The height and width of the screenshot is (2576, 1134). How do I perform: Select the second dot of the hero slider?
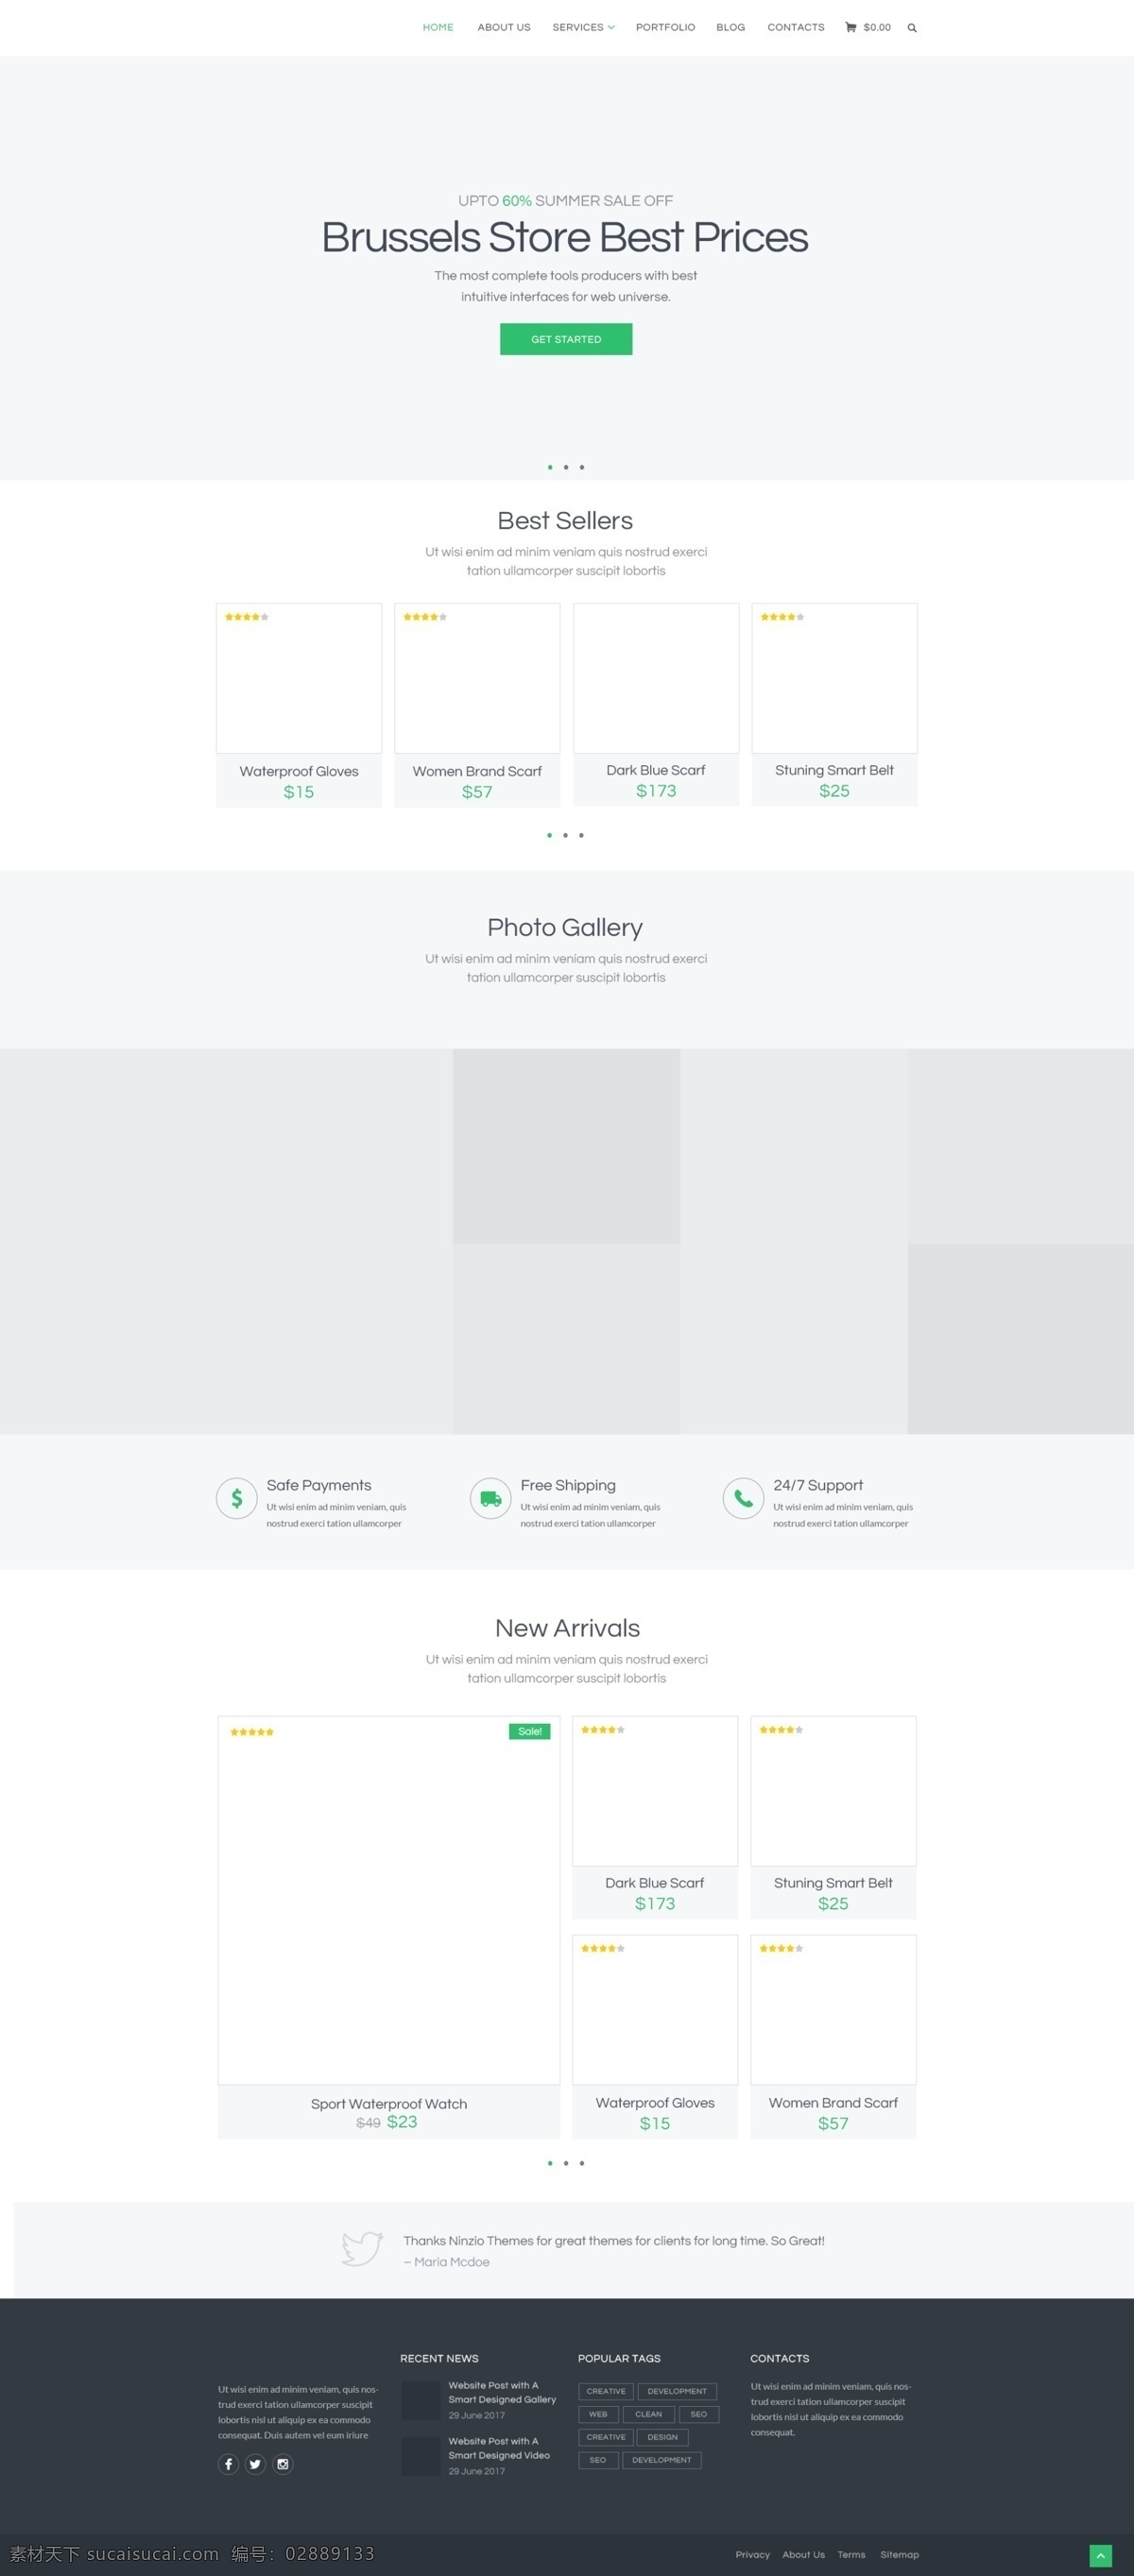(x=566, y=467)
